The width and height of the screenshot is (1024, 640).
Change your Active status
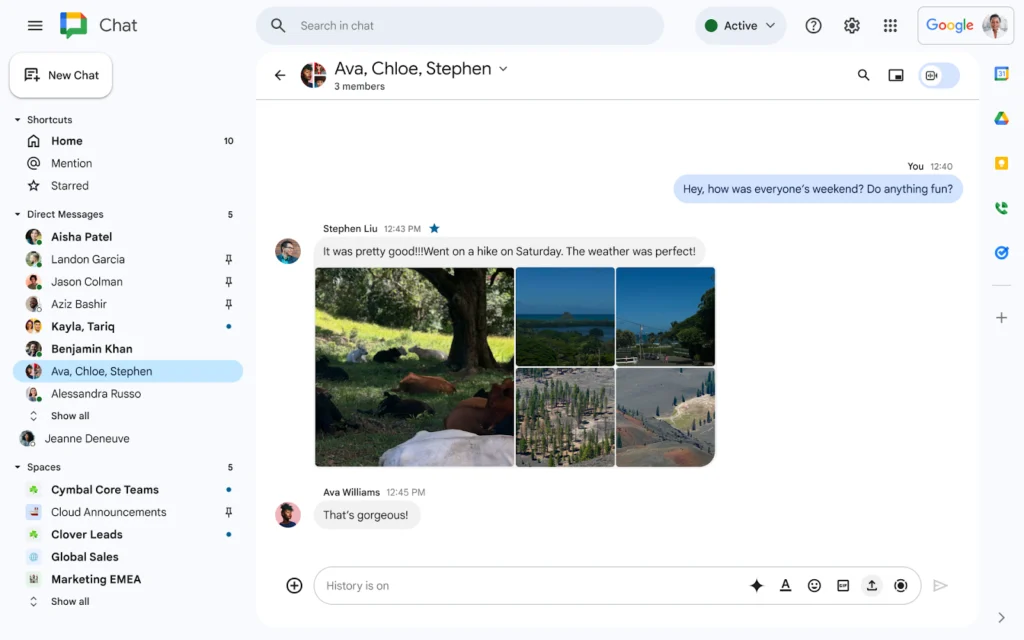coord(740,25)
